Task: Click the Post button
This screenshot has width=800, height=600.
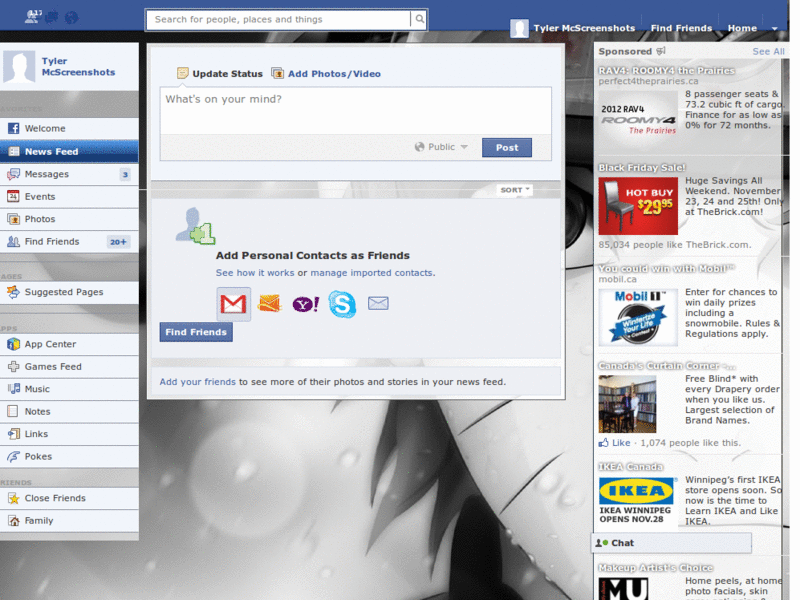Action: coord(507,147)
